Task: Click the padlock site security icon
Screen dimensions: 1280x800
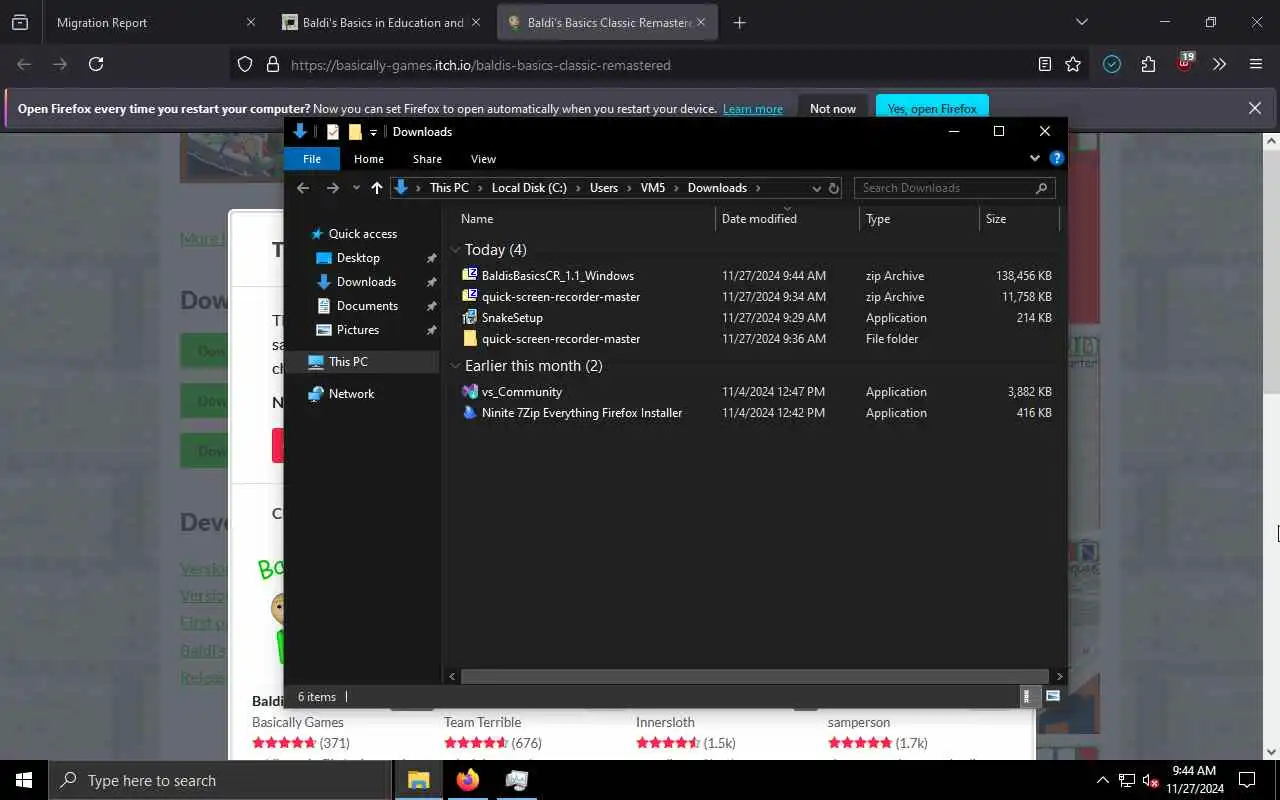Action: (x=272, y=64)
